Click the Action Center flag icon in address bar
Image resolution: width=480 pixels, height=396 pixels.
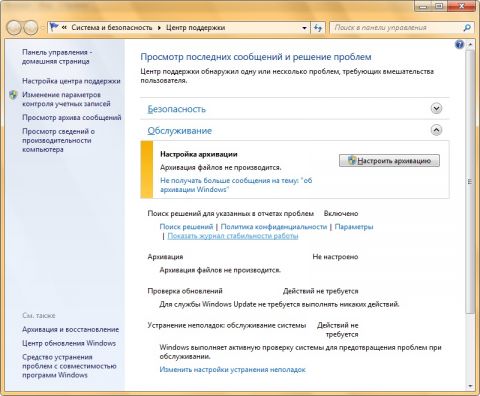point(54,27)
